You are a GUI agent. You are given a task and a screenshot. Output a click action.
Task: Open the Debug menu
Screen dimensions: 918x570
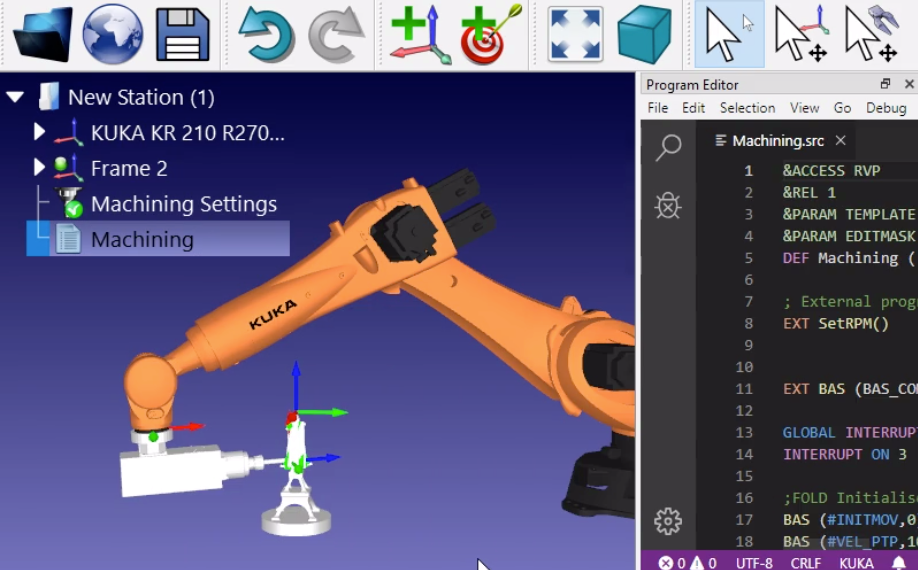pos(886,108)
